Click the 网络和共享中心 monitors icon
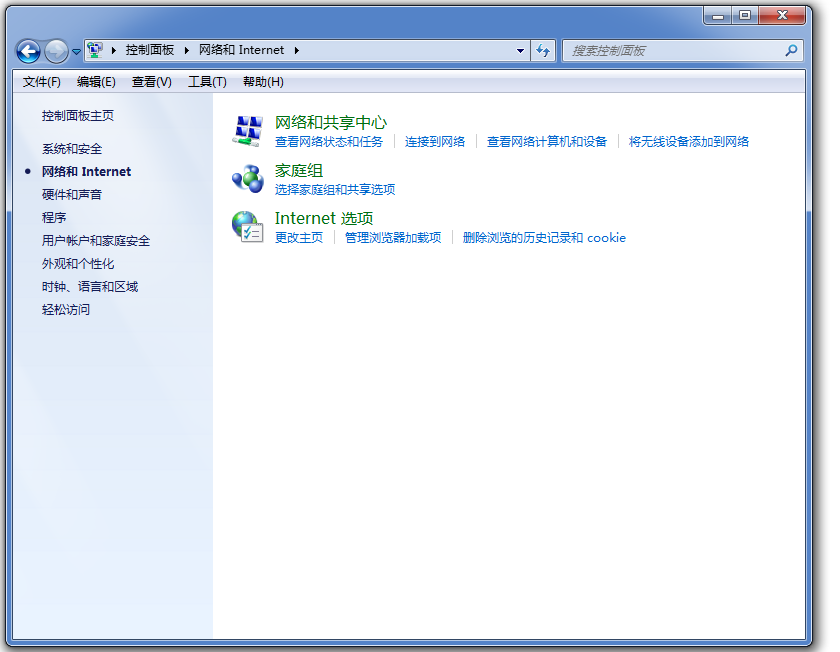The width and height of the screenshot is (840, 652). click(248, 131)
